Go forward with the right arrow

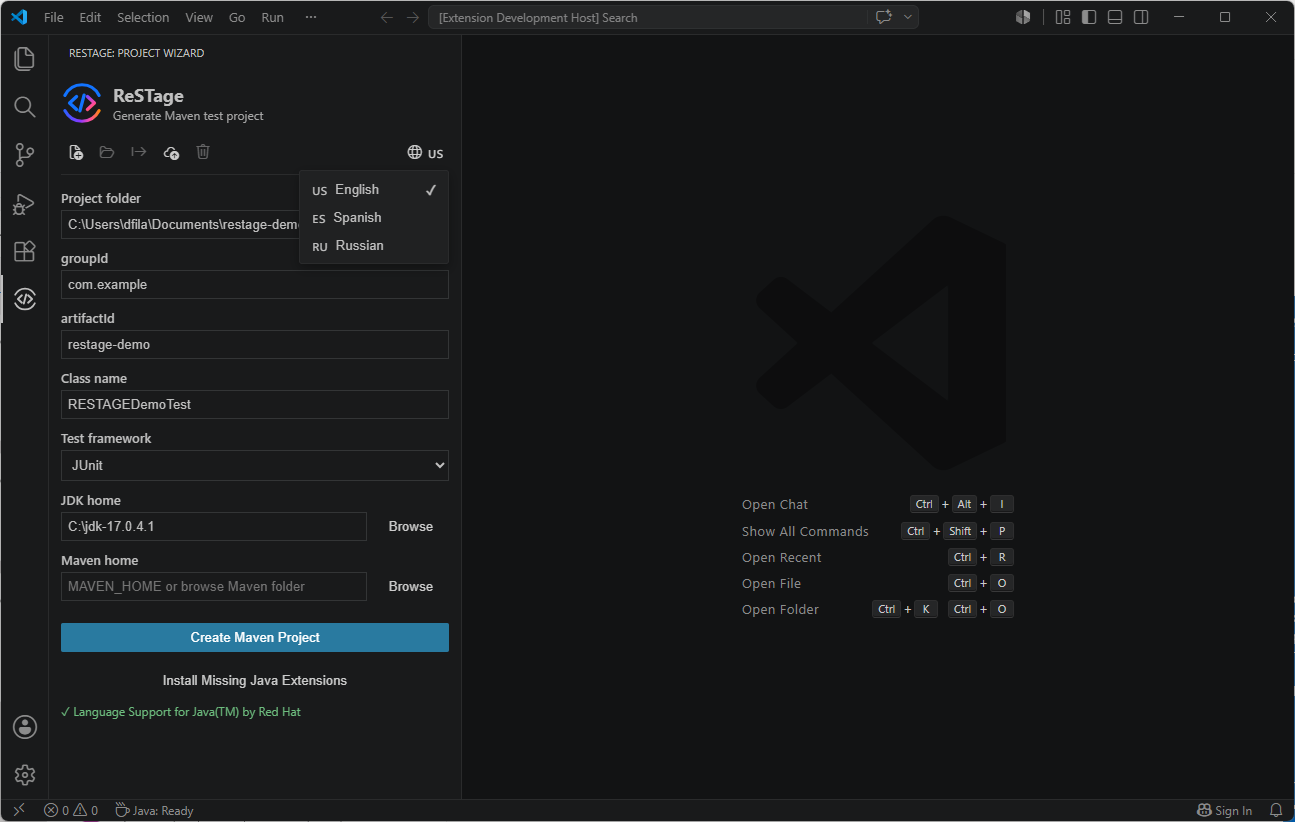click(412, 17)
